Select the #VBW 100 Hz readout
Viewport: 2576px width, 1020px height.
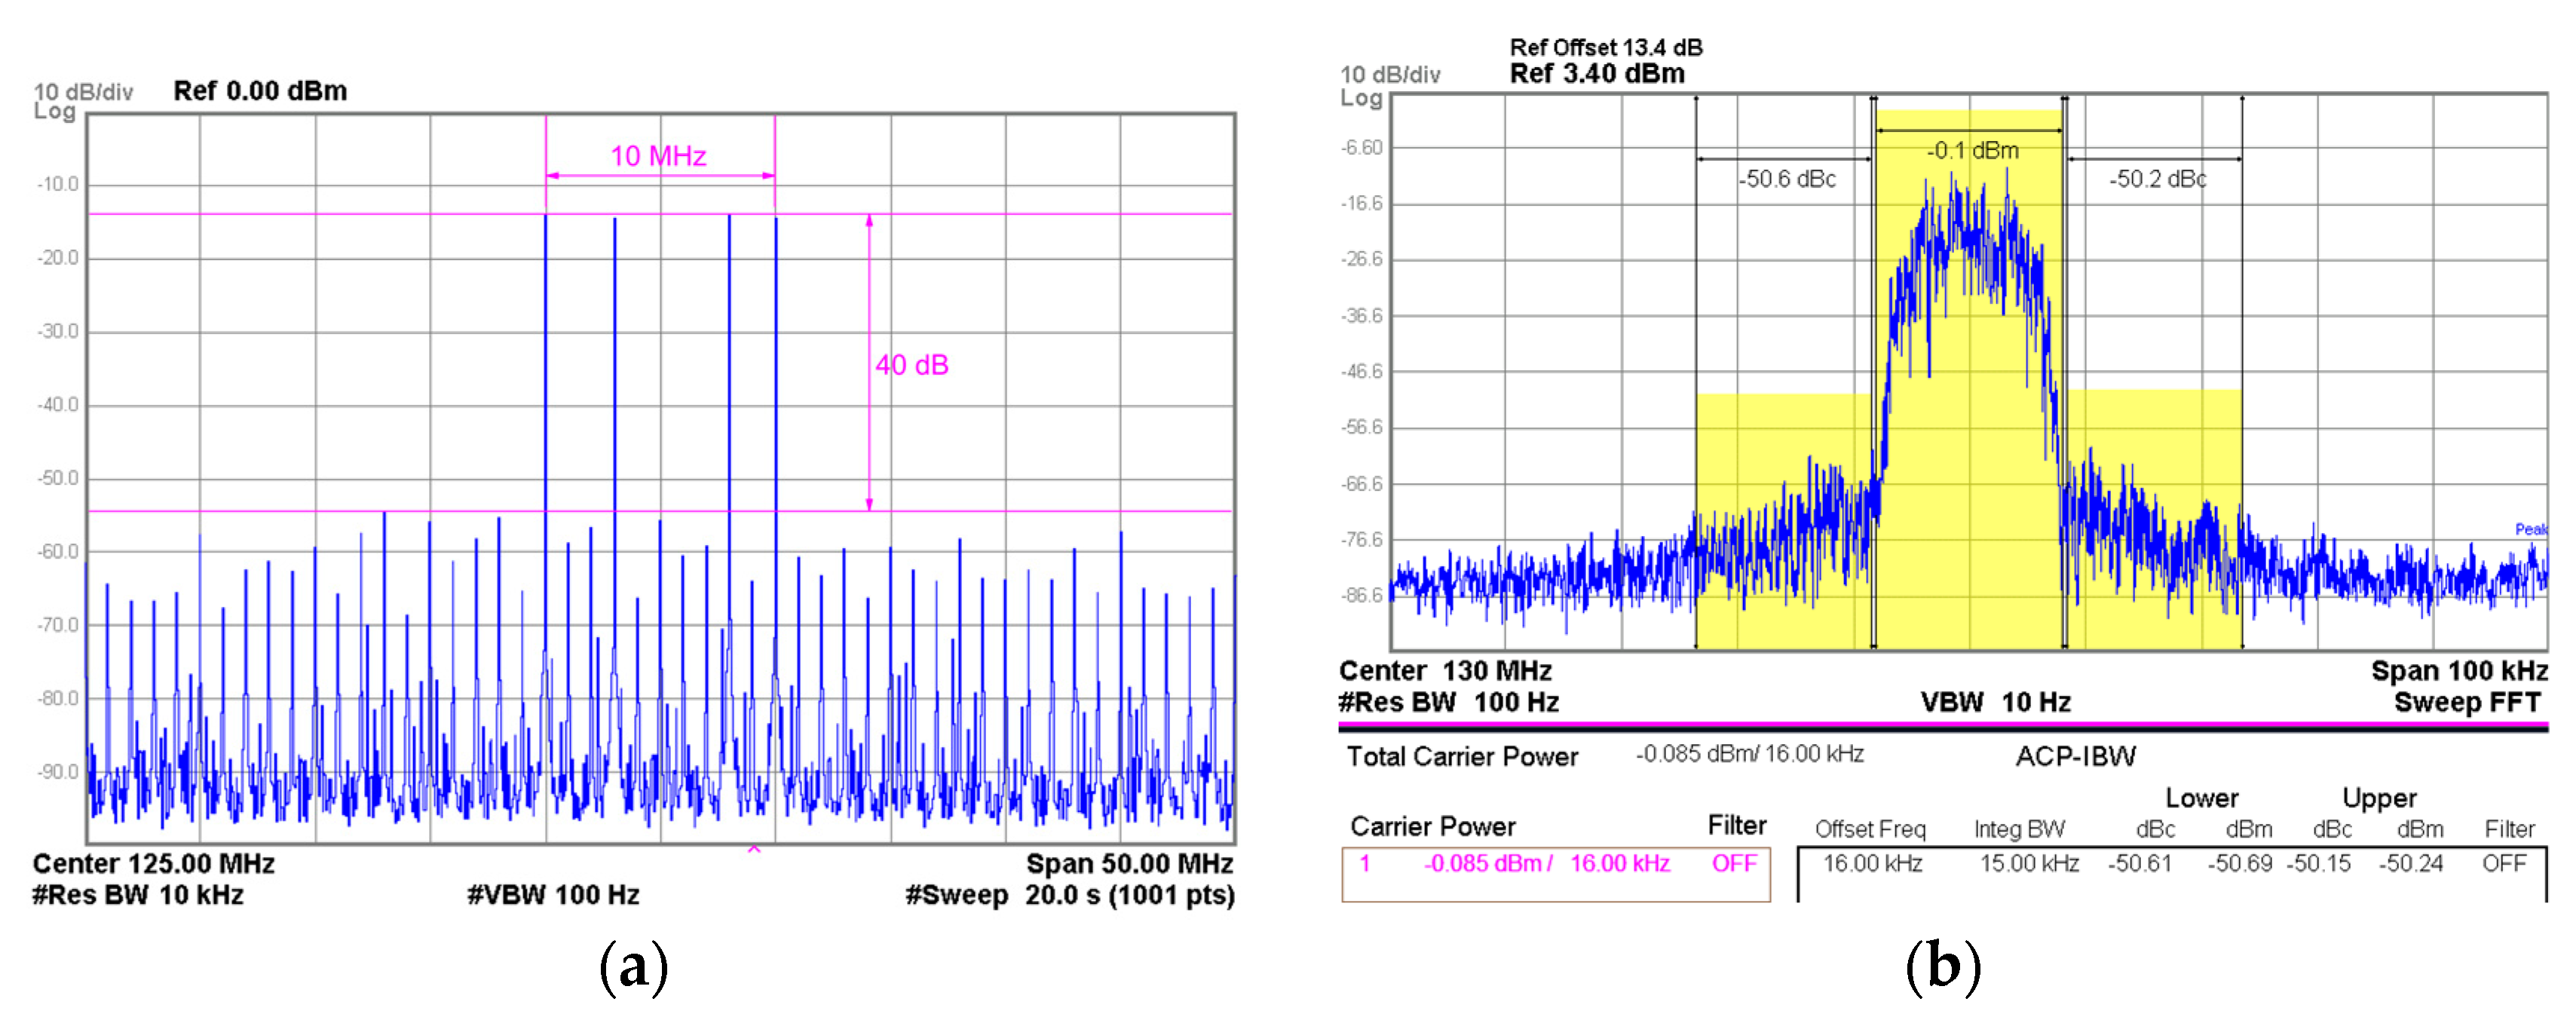click(553, 894)
